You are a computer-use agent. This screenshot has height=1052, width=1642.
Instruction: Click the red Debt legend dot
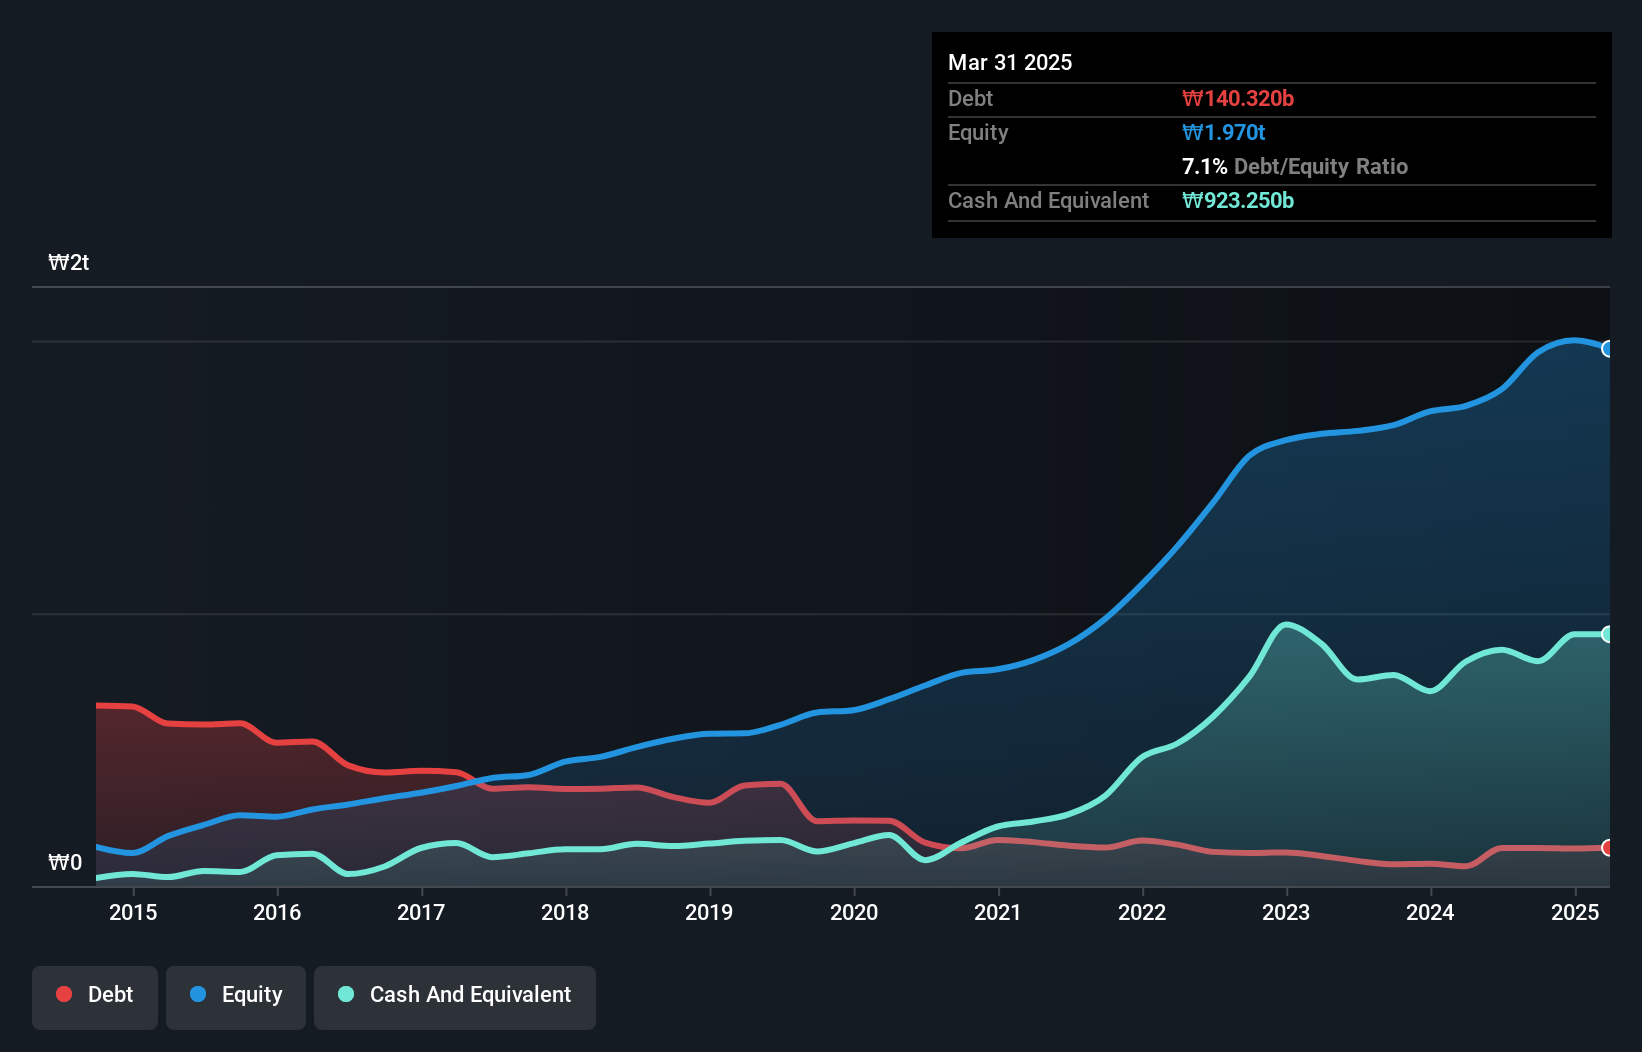point(64,994)
